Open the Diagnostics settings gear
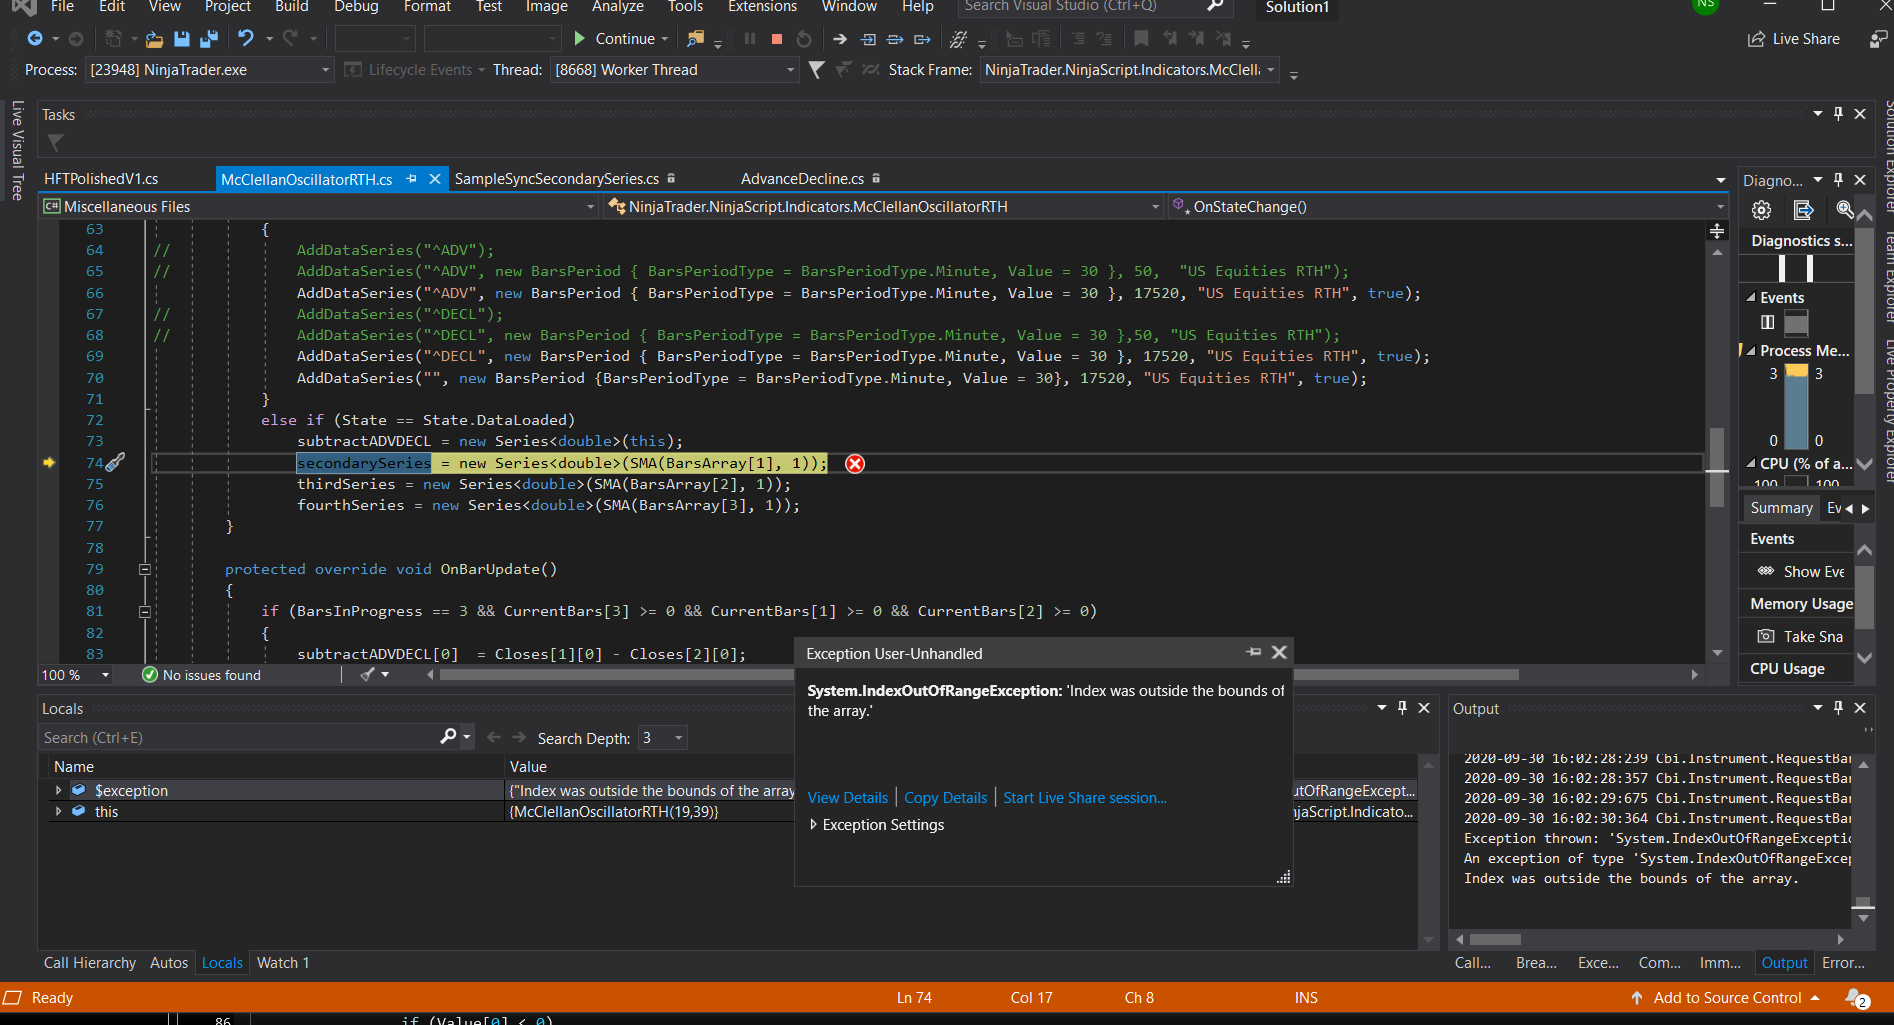This screenshot has height=1025, width=1894. tap(1761, 210)
